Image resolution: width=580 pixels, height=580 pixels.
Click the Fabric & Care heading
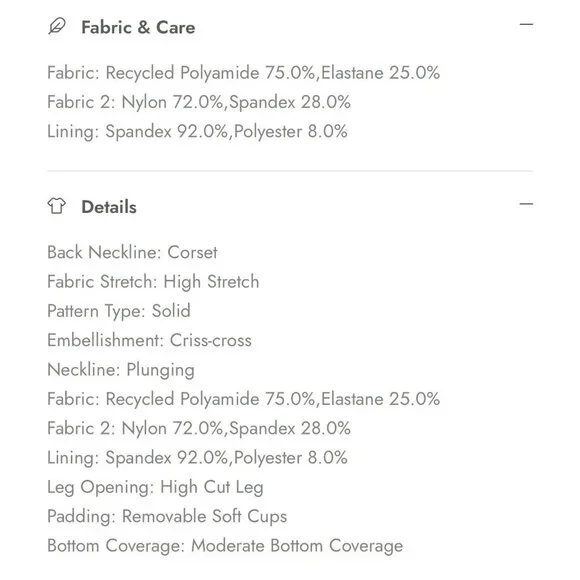(138, 27)
